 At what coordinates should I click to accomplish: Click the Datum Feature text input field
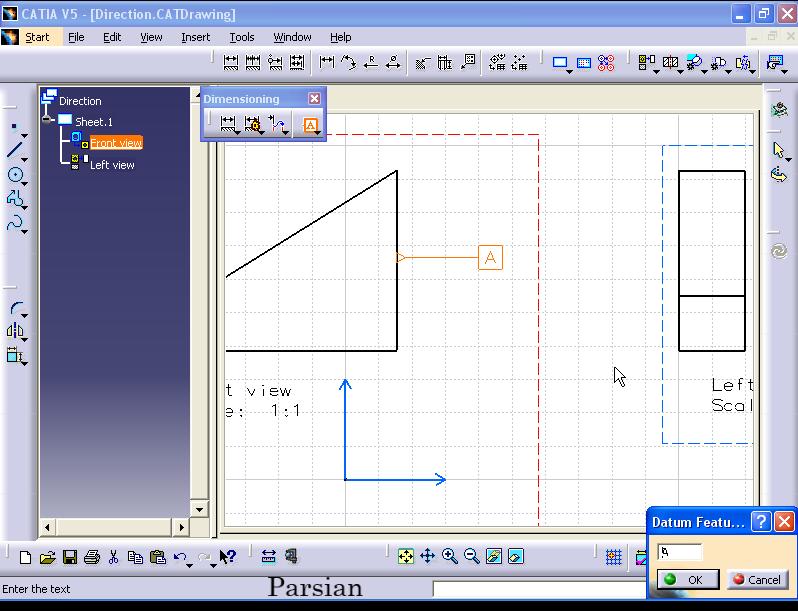pos(679,552)
